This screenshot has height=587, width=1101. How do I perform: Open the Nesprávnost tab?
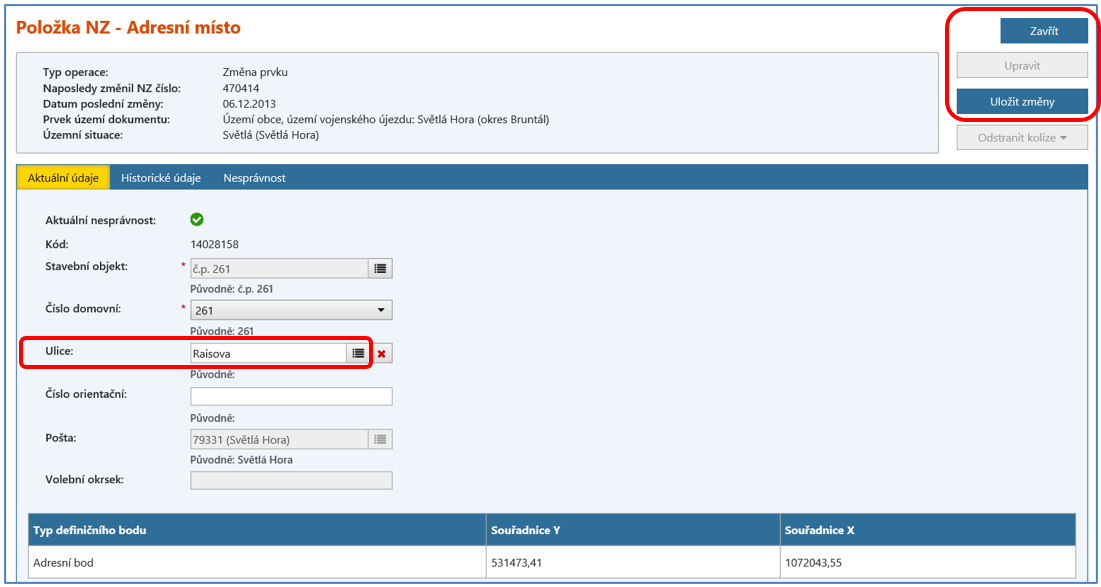[x=254, y=178]
